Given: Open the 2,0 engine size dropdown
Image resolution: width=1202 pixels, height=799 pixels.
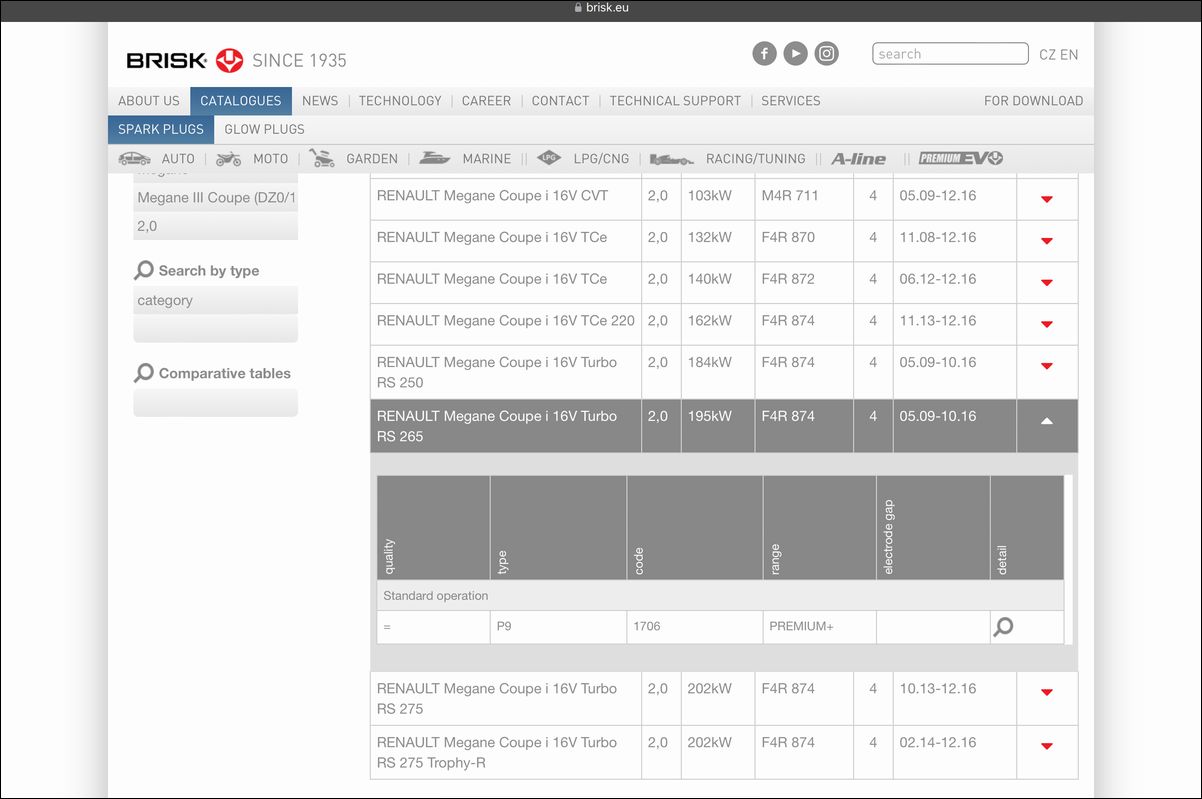Looking at the screenshot, I should click(216, 226).
